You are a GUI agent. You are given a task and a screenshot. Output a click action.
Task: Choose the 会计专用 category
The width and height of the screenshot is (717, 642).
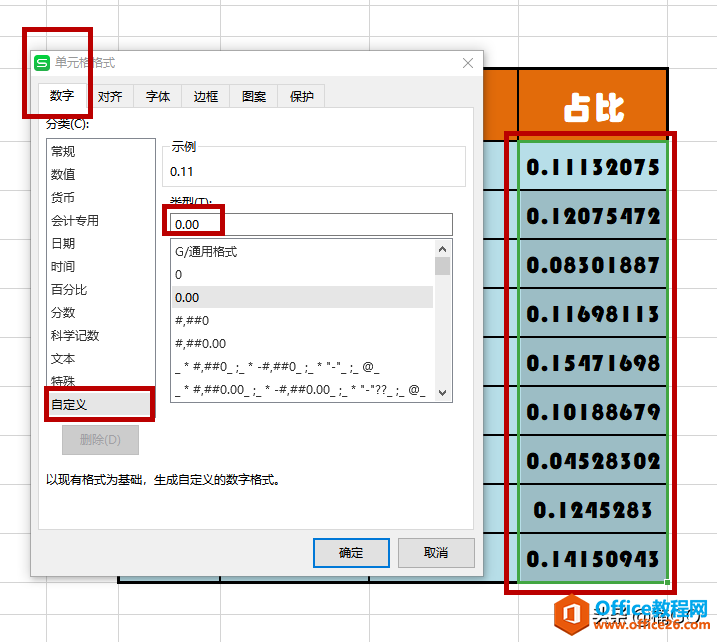(x=101, y=220)
